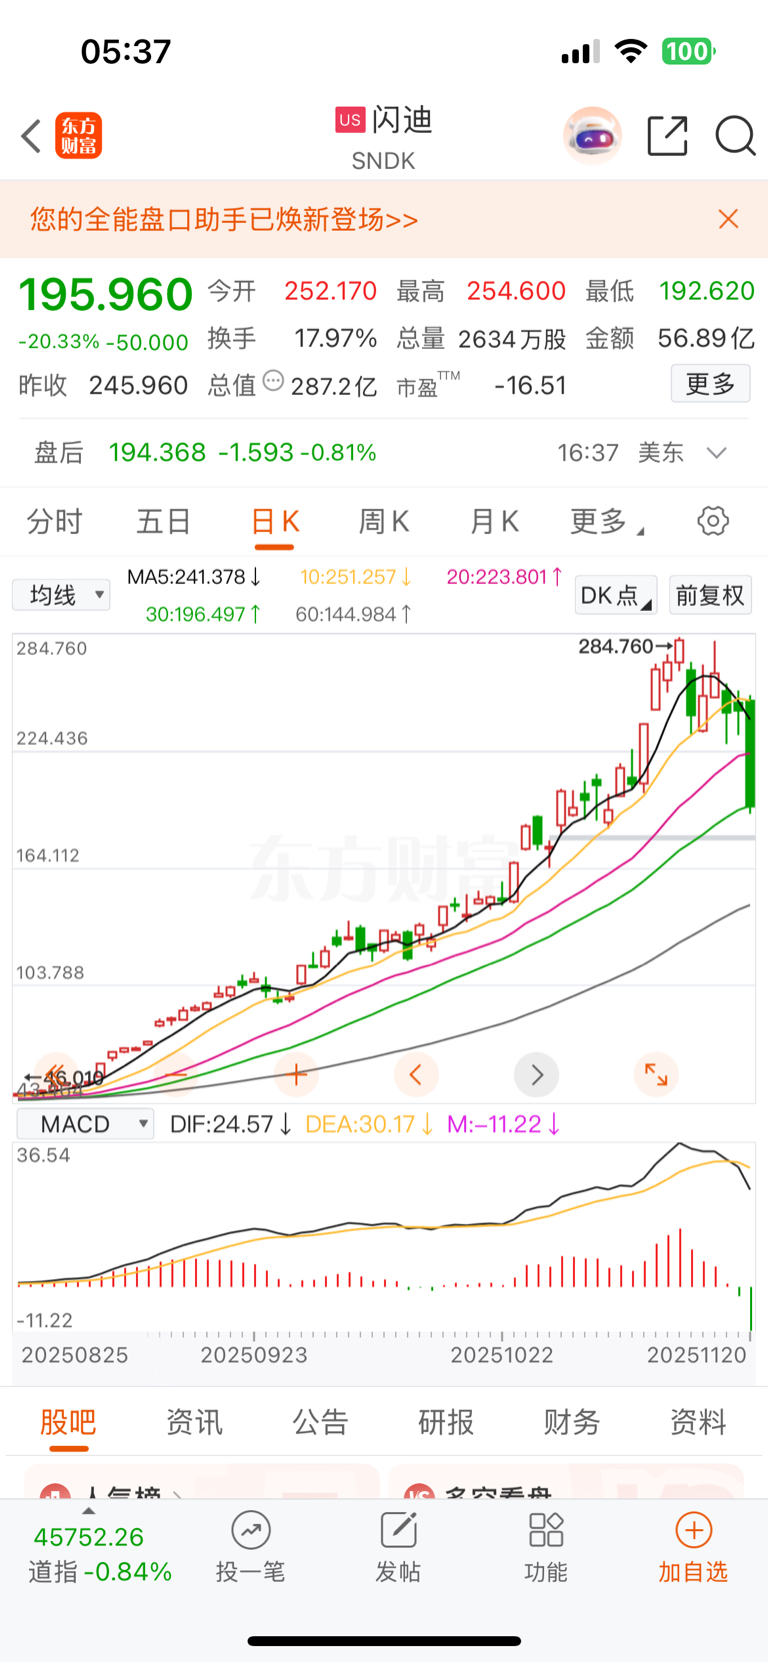Tap the 20251022 date label
The image size is (768, 1663).
point(502,1355)
